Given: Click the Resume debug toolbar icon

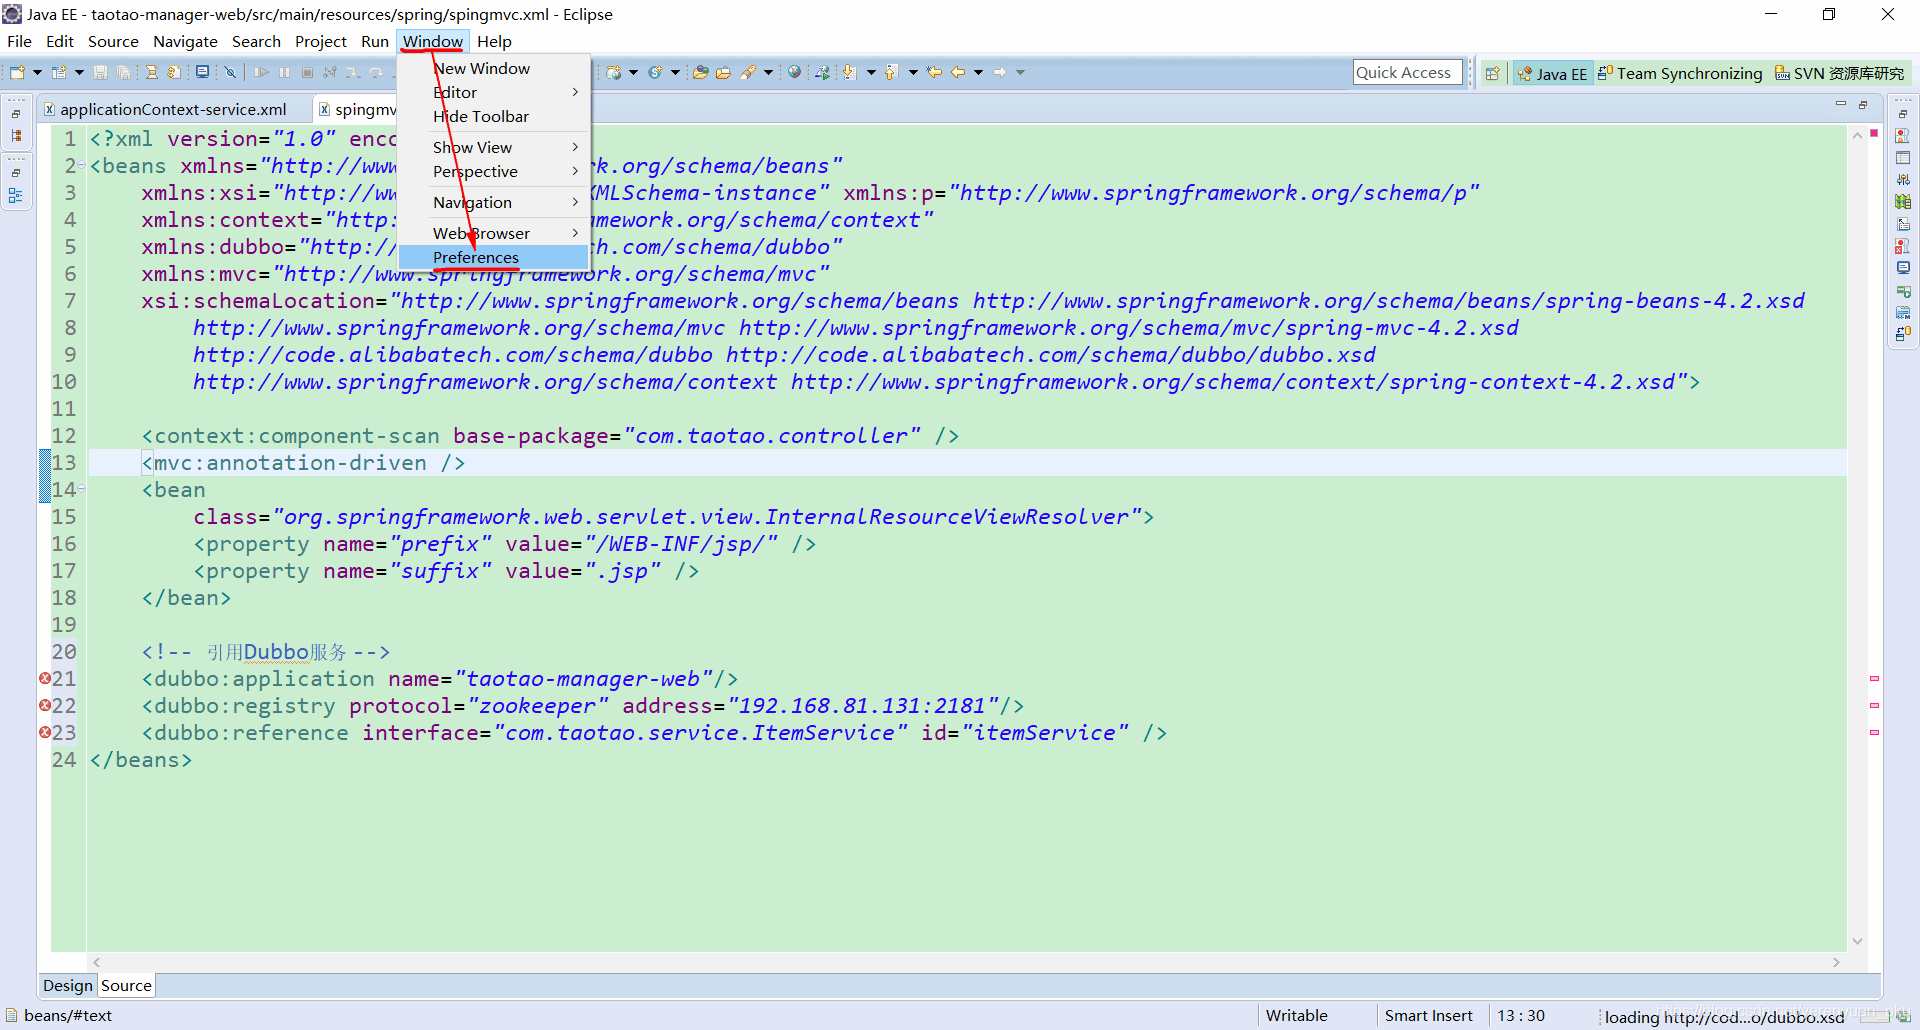Looking at the screenshot, I should [261, 72].
